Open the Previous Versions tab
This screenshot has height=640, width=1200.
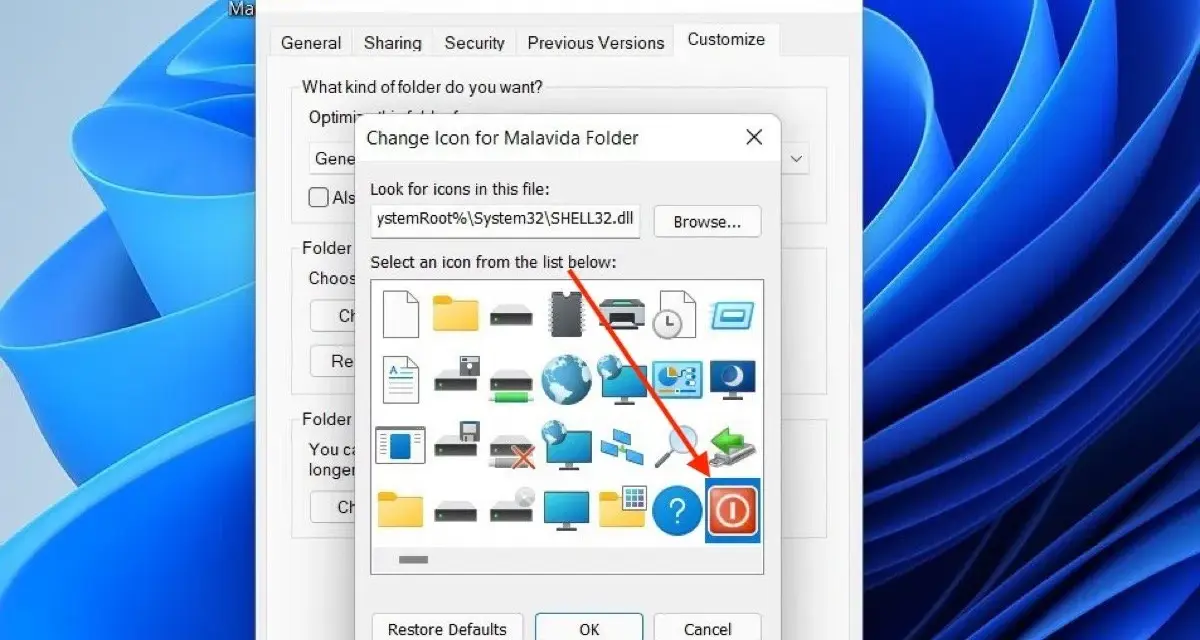(x=596, y=43)
